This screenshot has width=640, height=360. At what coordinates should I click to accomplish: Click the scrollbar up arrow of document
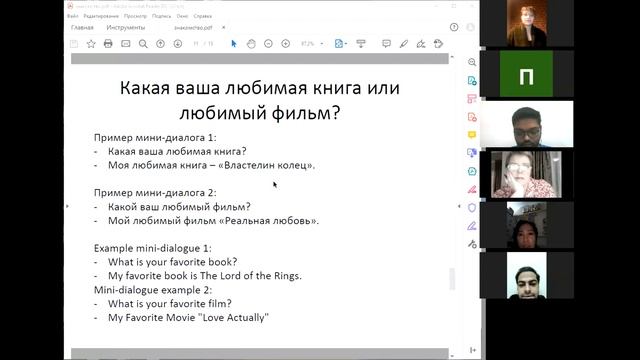(452, 57)
